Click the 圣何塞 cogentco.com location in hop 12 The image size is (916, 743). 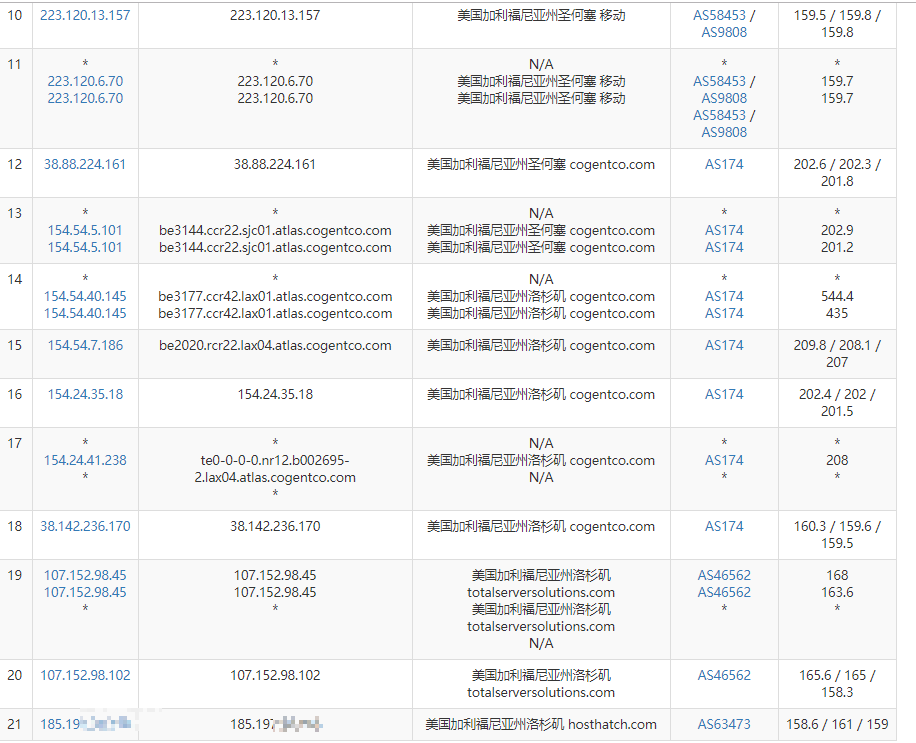point(541,164)
